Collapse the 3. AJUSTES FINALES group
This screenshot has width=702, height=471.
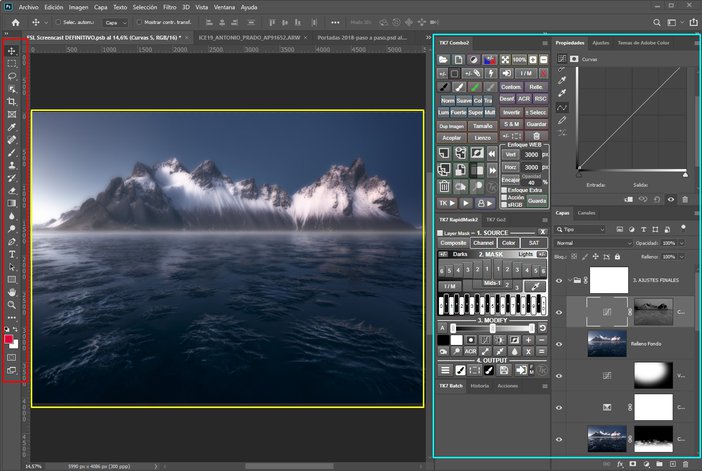pos(570,281)
